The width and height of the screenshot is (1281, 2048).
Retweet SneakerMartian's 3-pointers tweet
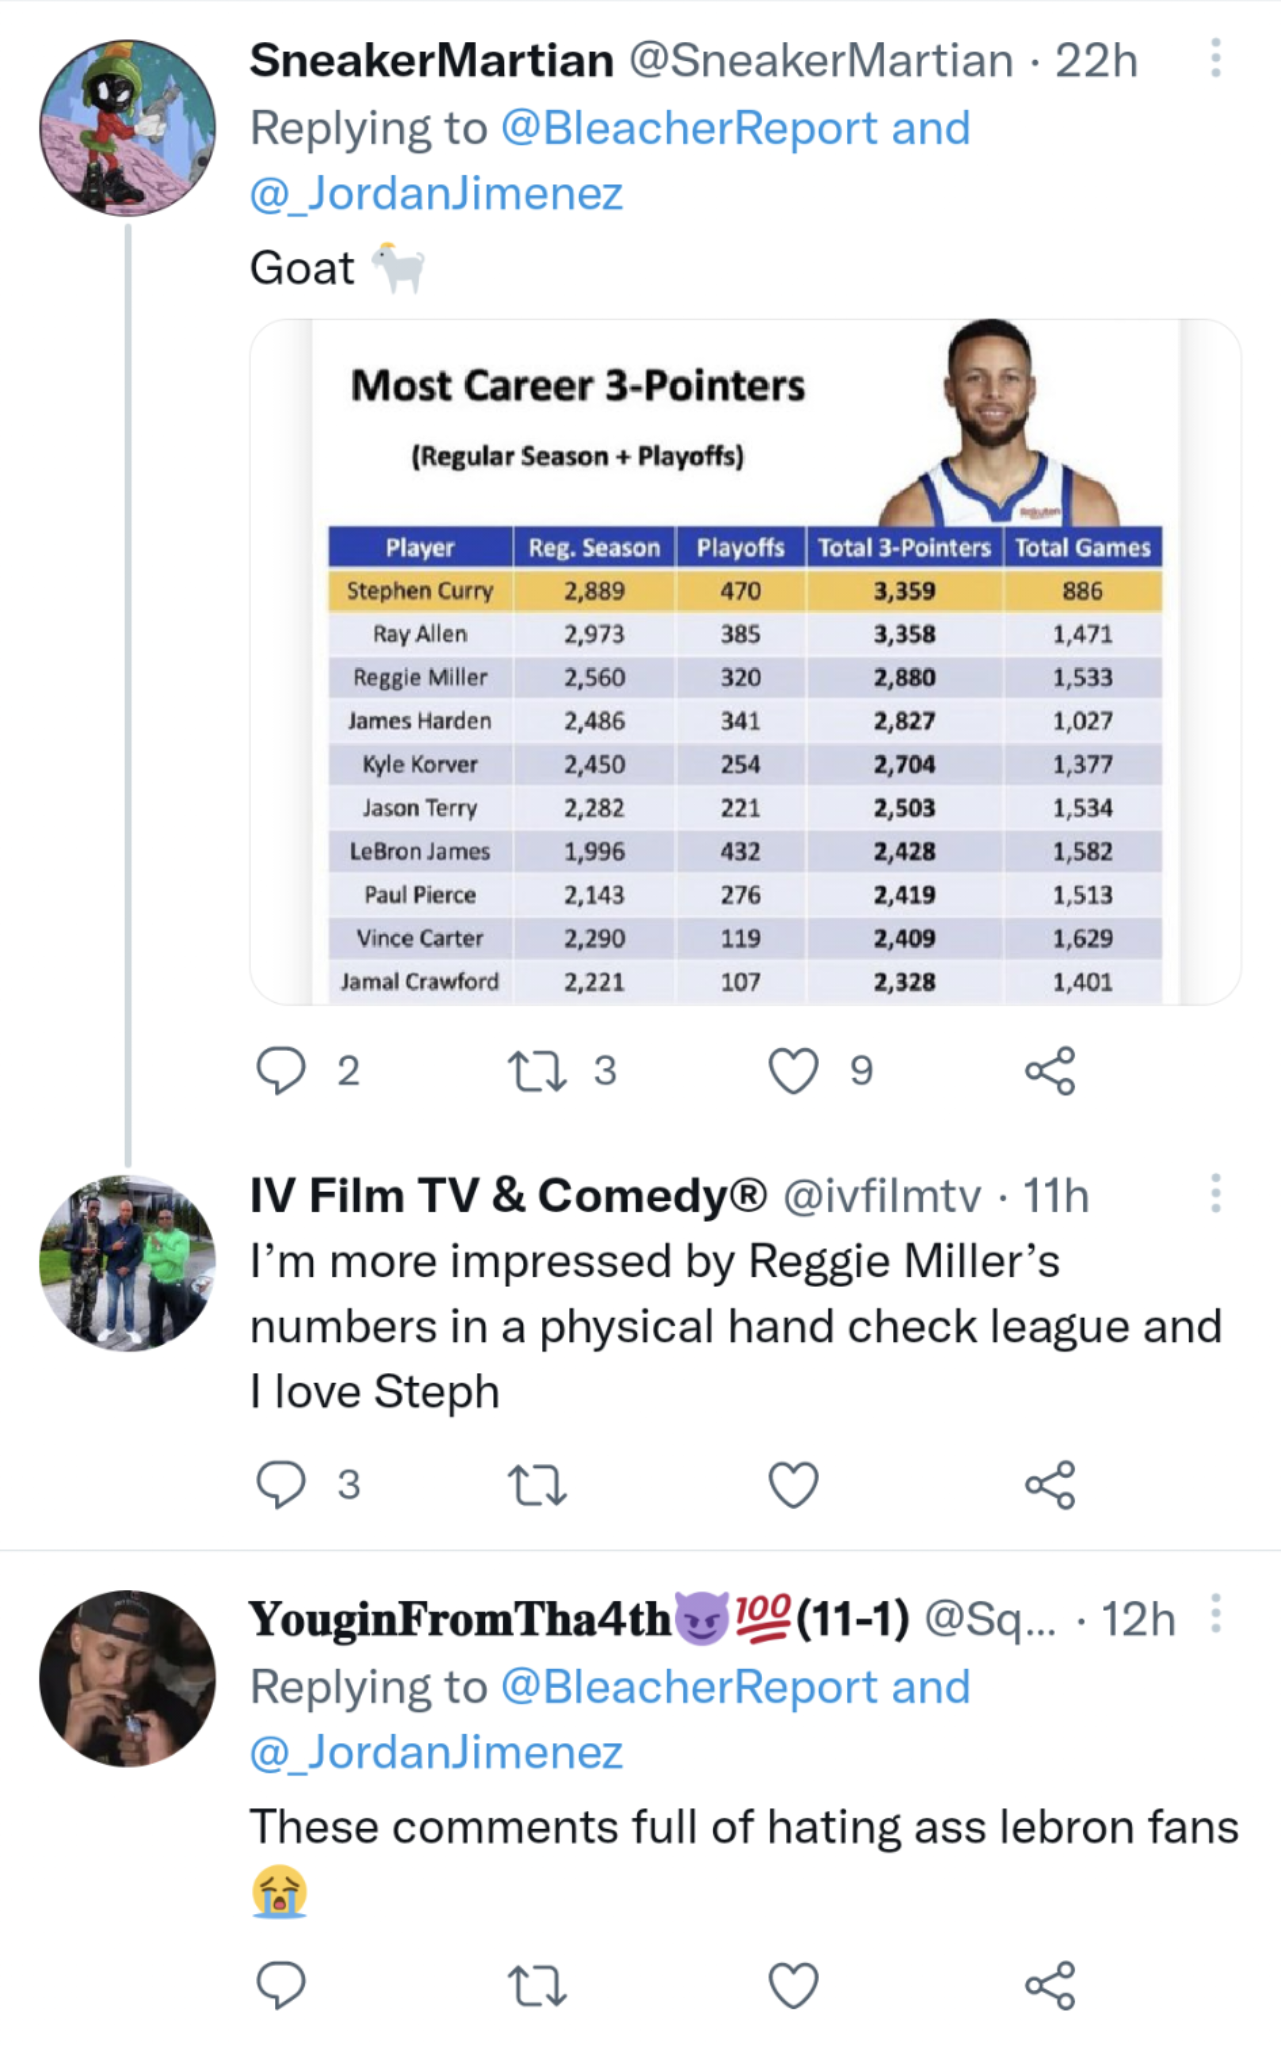pos(538,1071)
